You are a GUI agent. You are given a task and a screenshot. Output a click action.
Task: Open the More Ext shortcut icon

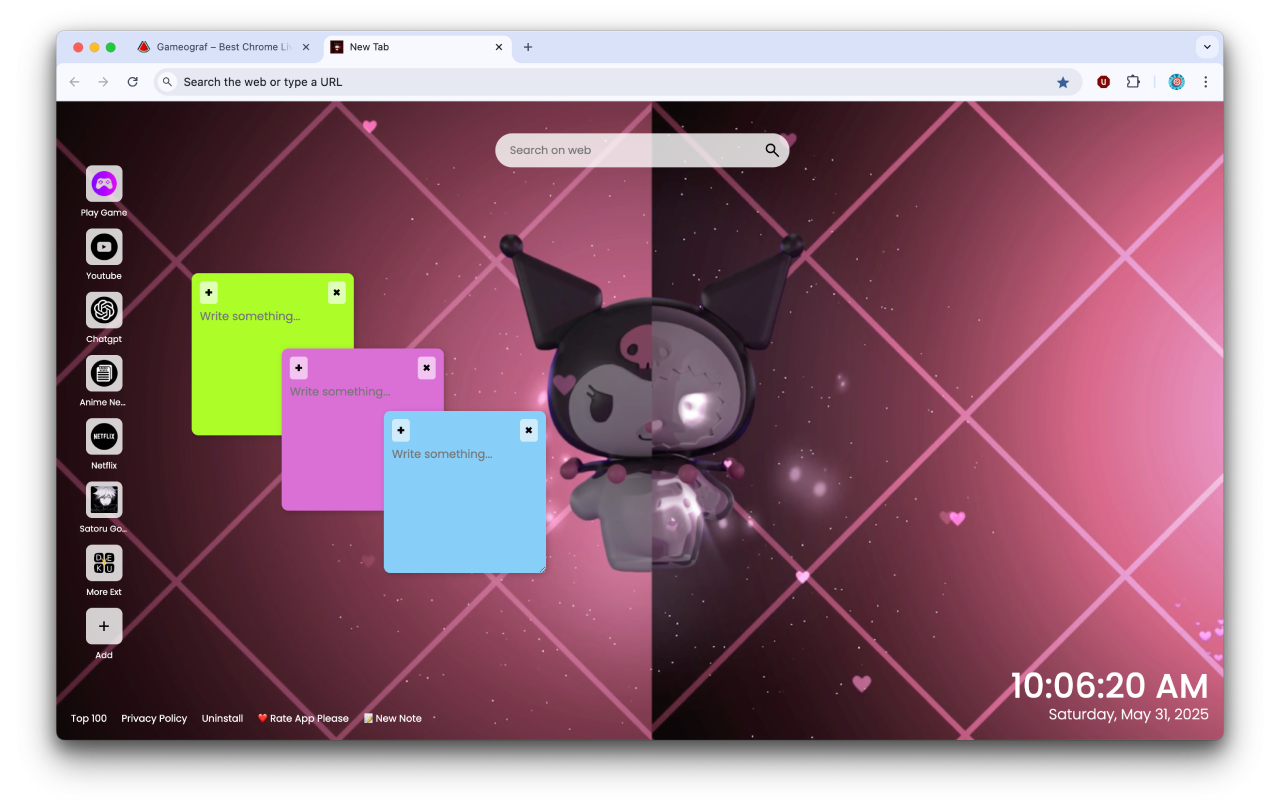104,563
